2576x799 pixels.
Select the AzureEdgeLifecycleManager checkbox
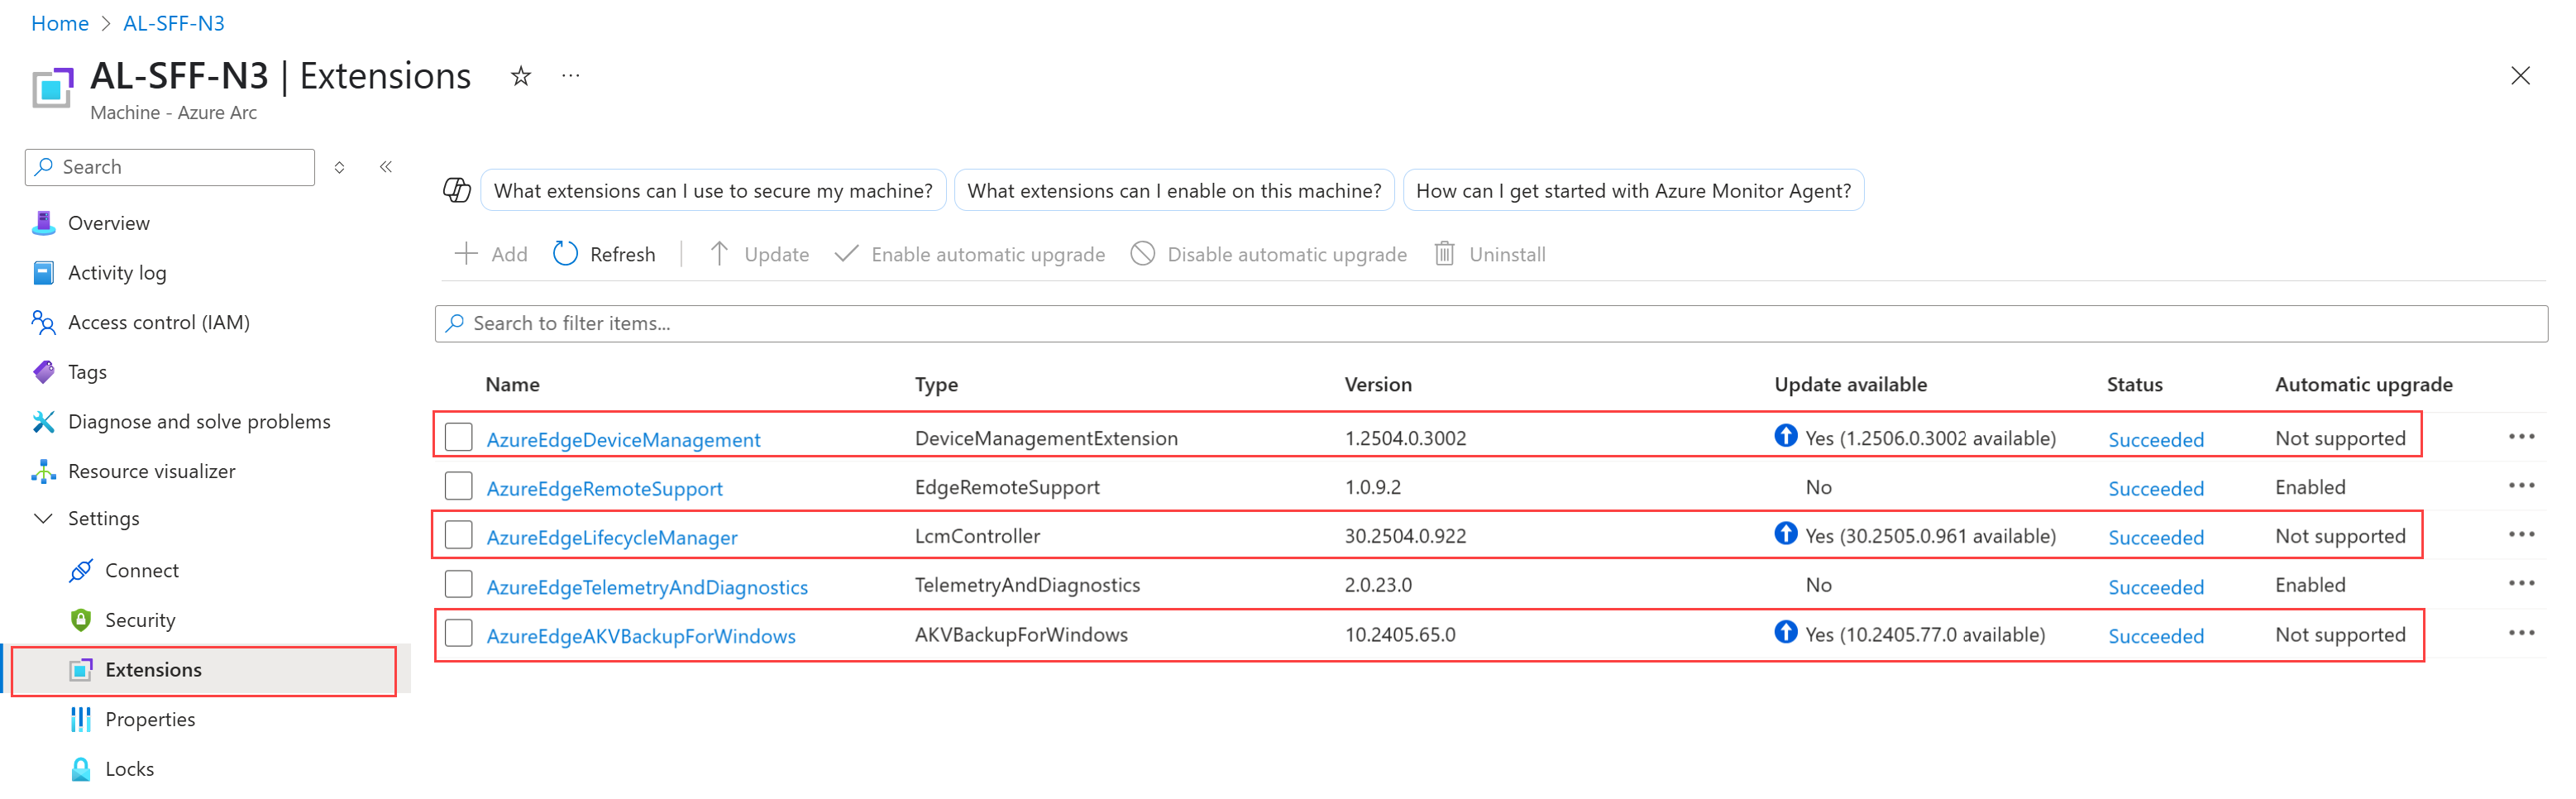459,535
